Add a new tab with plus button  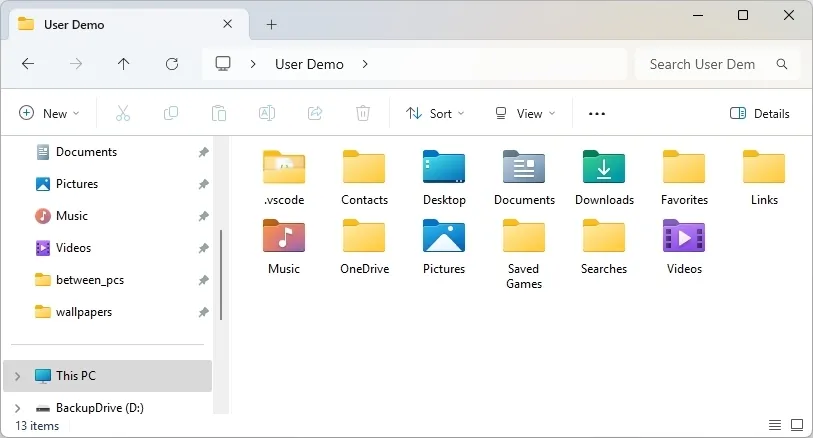pyautogui.click(x=271, y=24)
